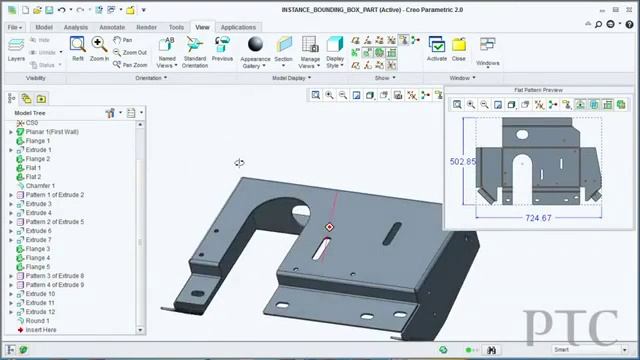This screenshot has height=360, width=640.
Task: Select the Zoom In tool
Action: point(99,49)
